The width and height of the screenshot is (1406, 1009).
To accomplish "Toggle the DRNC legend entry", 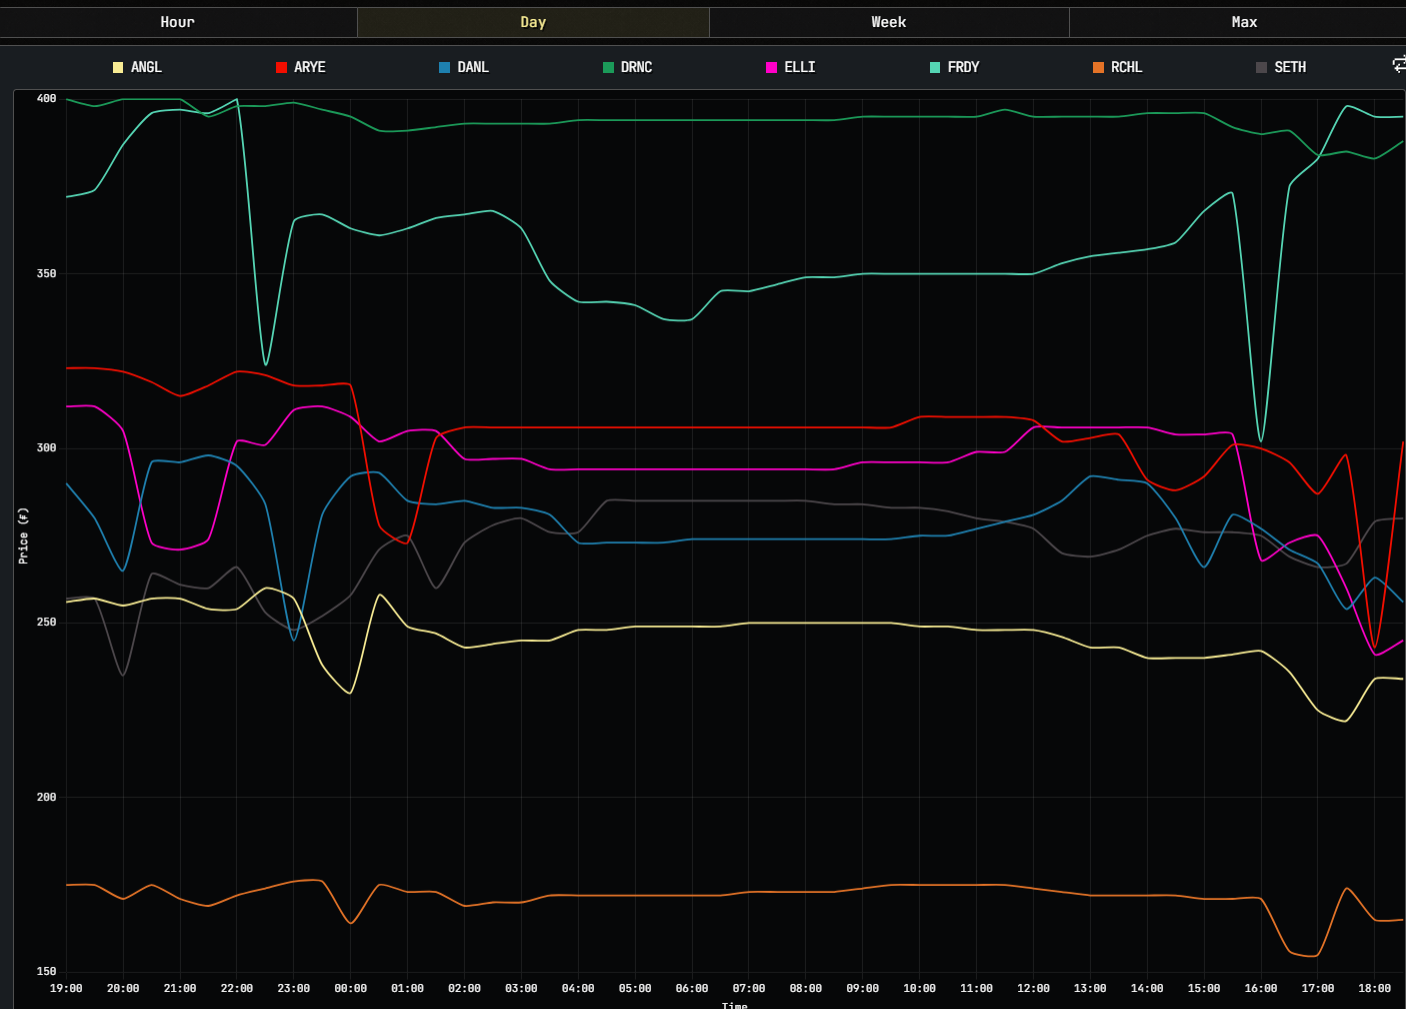I will coord(627,67).
